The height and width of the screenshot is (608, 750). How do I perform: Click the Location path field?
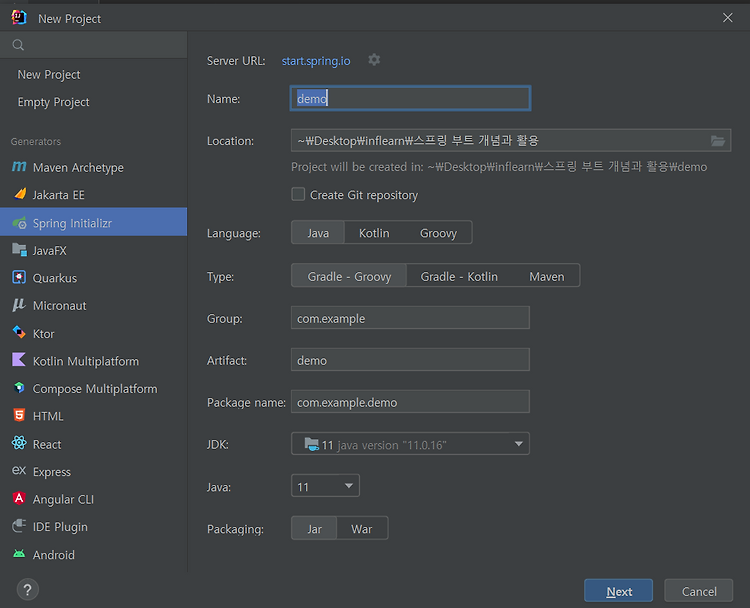pos(511,141)
